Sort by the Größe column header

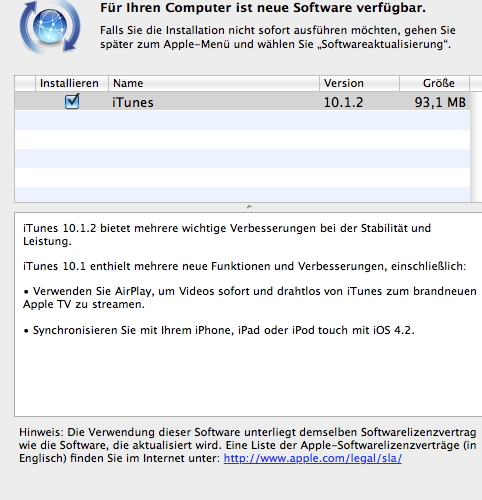(x=435, y=83)
